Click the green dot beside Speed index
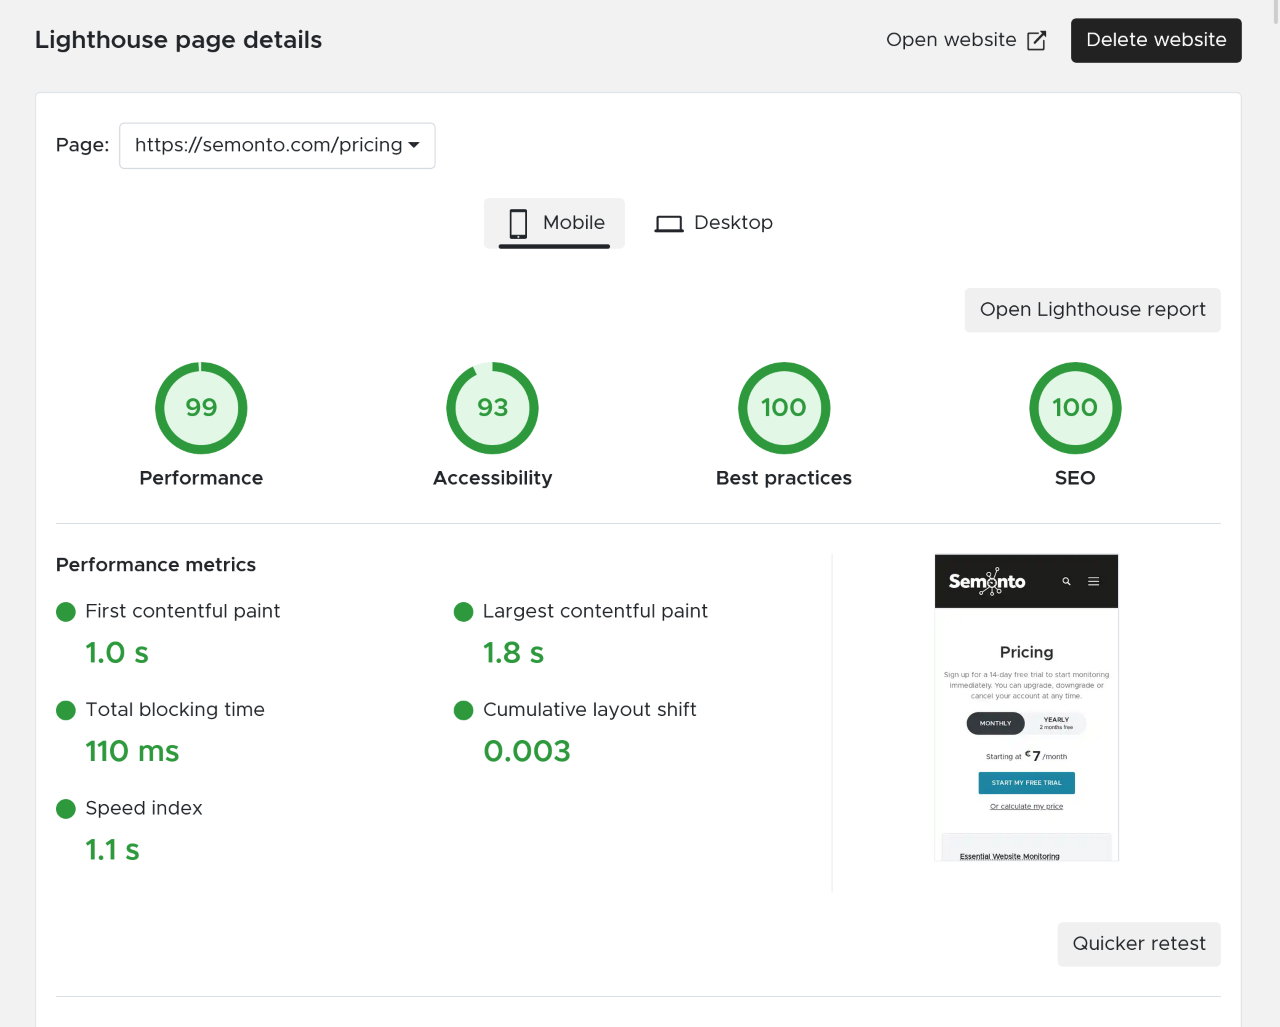 click(66, 809)
